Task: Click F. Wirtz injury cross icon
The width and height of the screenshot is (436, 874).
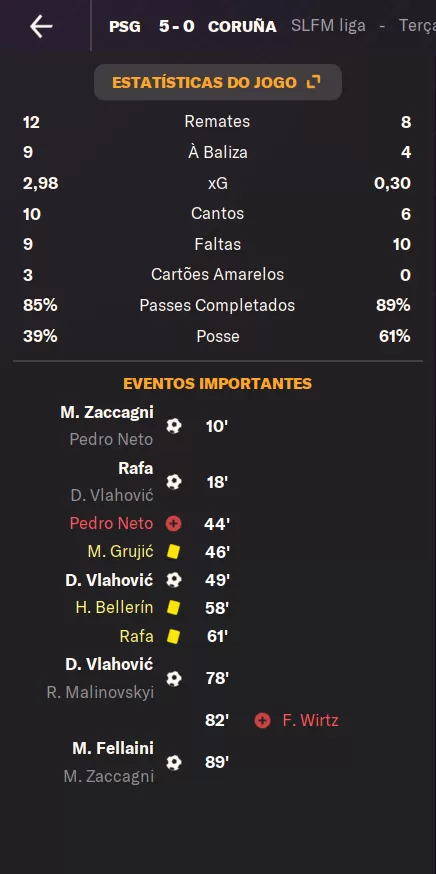Action: [262, 721]
